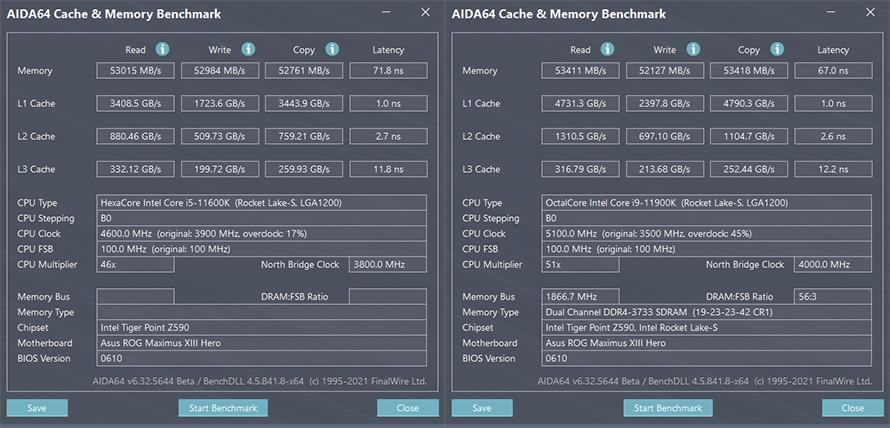Click the Write info icon in the i5-11600K window

pos(247,49)
